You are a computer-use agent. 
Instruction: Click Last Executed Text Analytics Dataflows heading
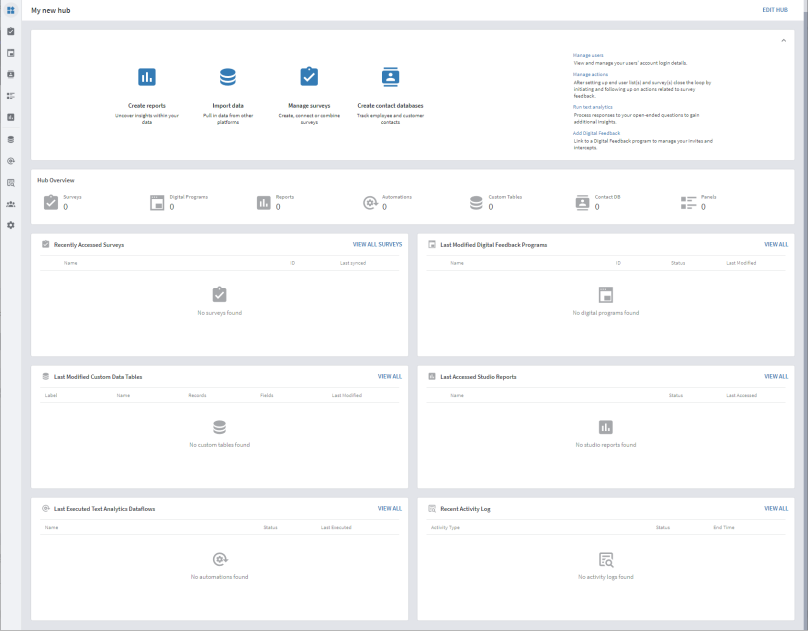104,509
